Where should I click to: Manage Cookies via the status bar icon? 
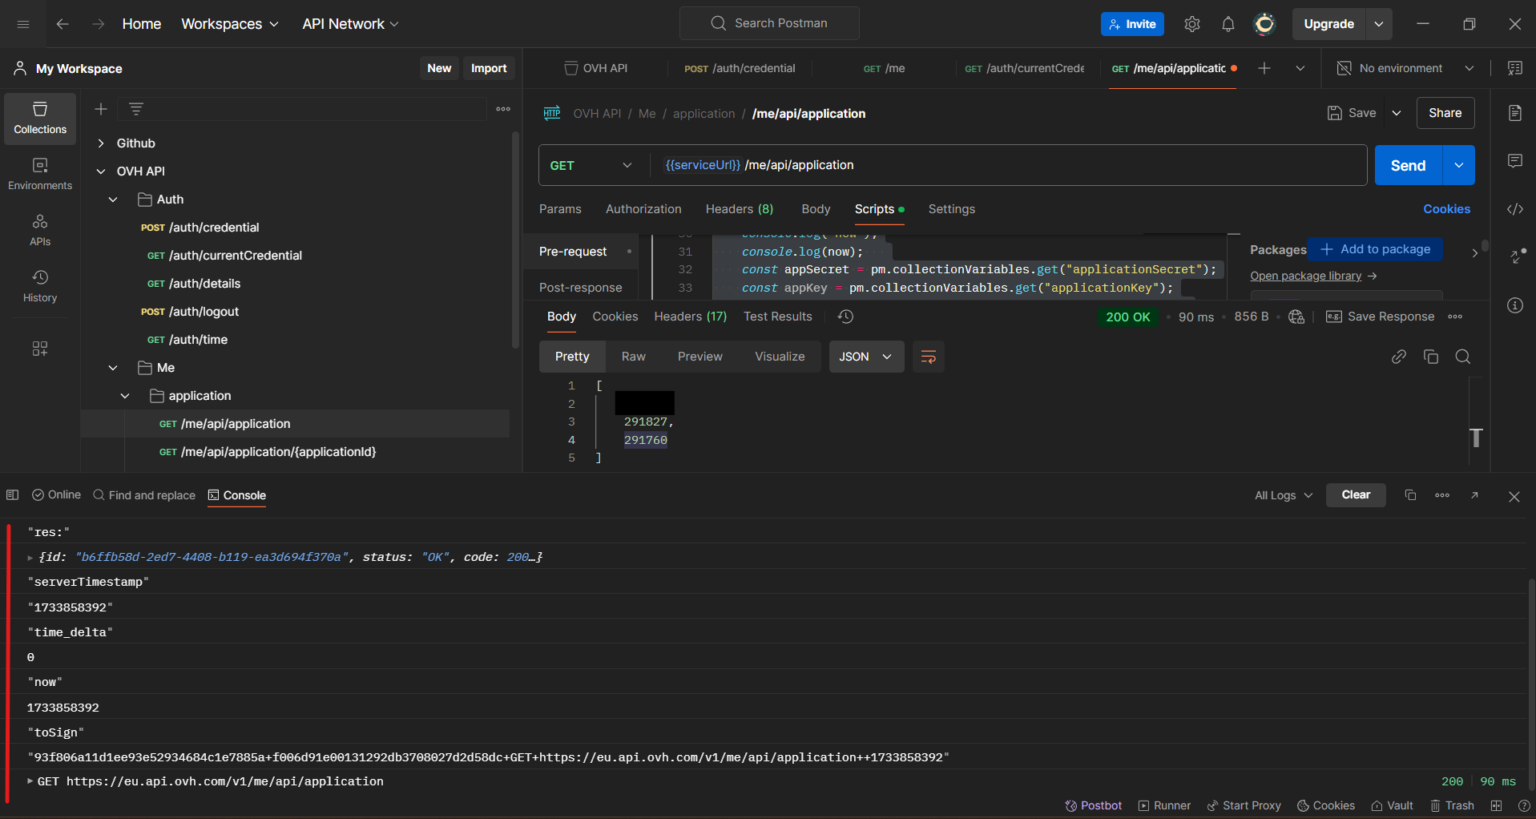coord(1326,805)
